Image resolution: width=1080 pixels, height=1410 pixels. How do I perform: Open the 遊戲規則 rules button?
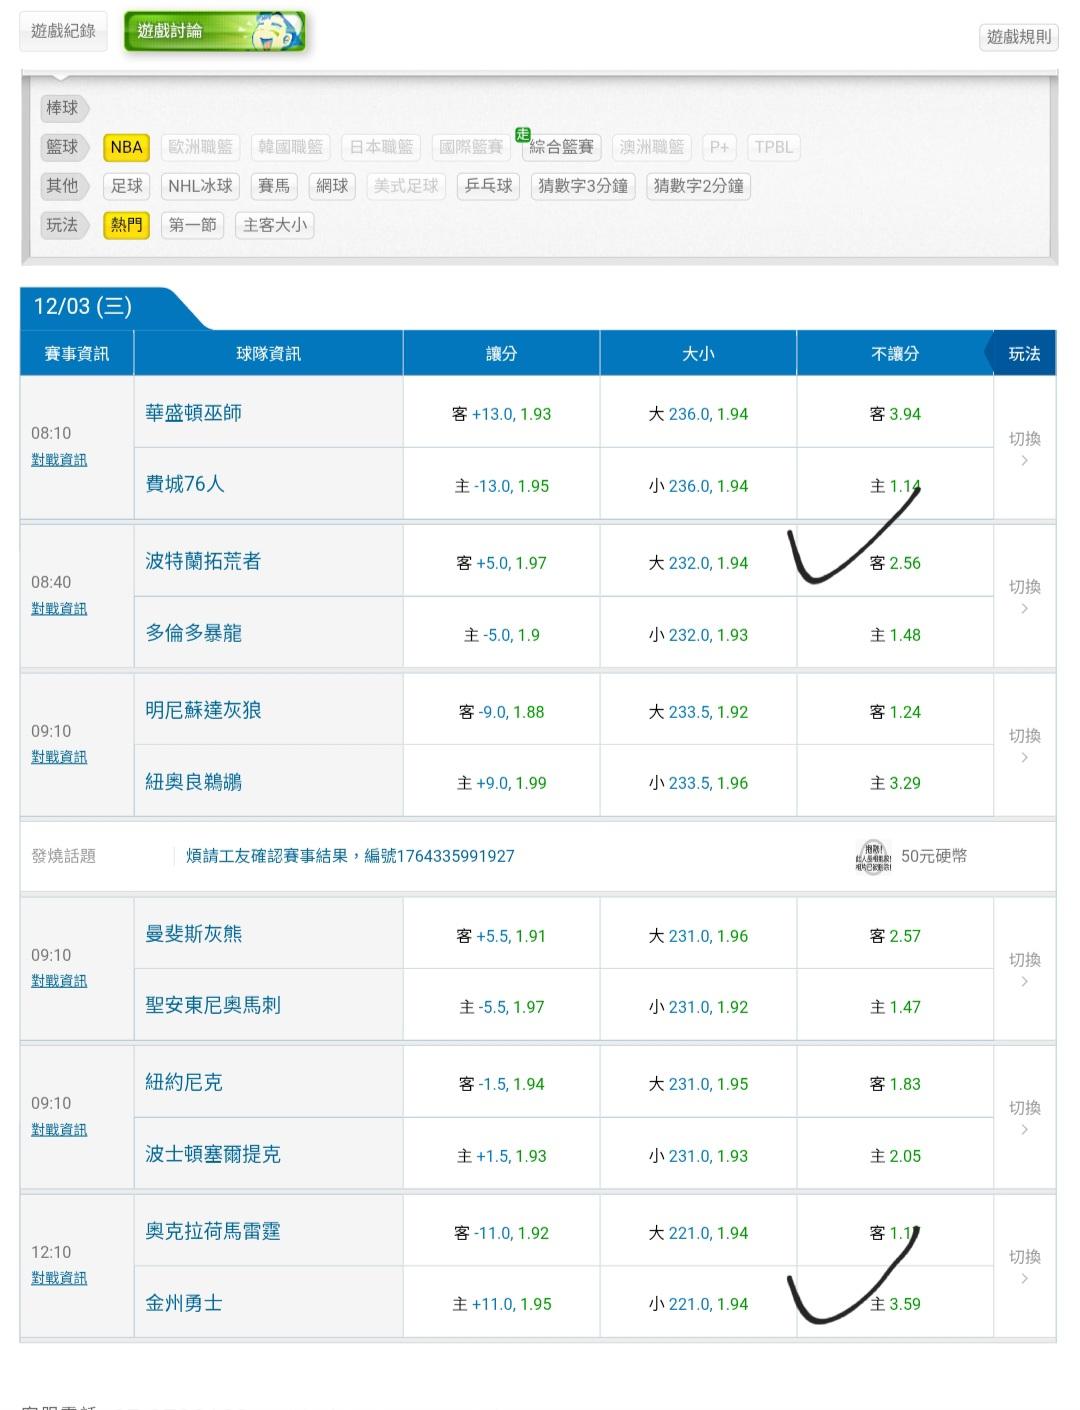1018,37
